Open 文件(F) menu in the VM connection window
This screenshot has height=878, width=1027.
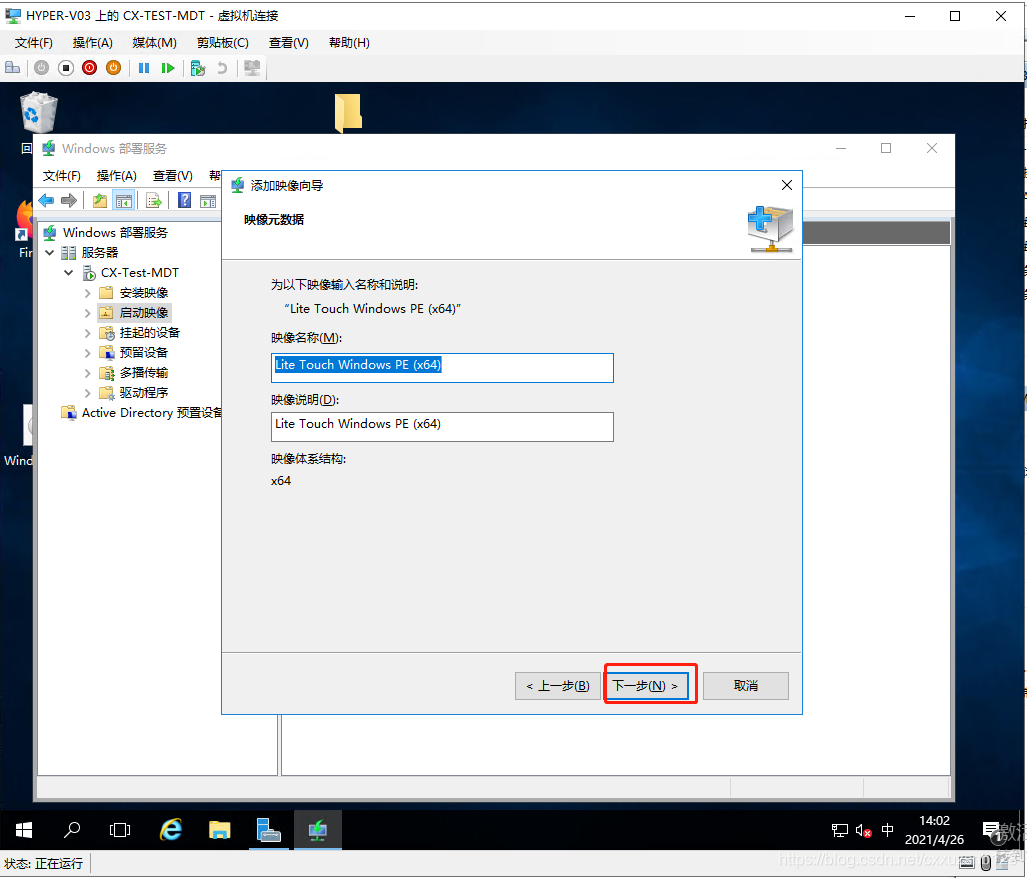pos(33,43)
